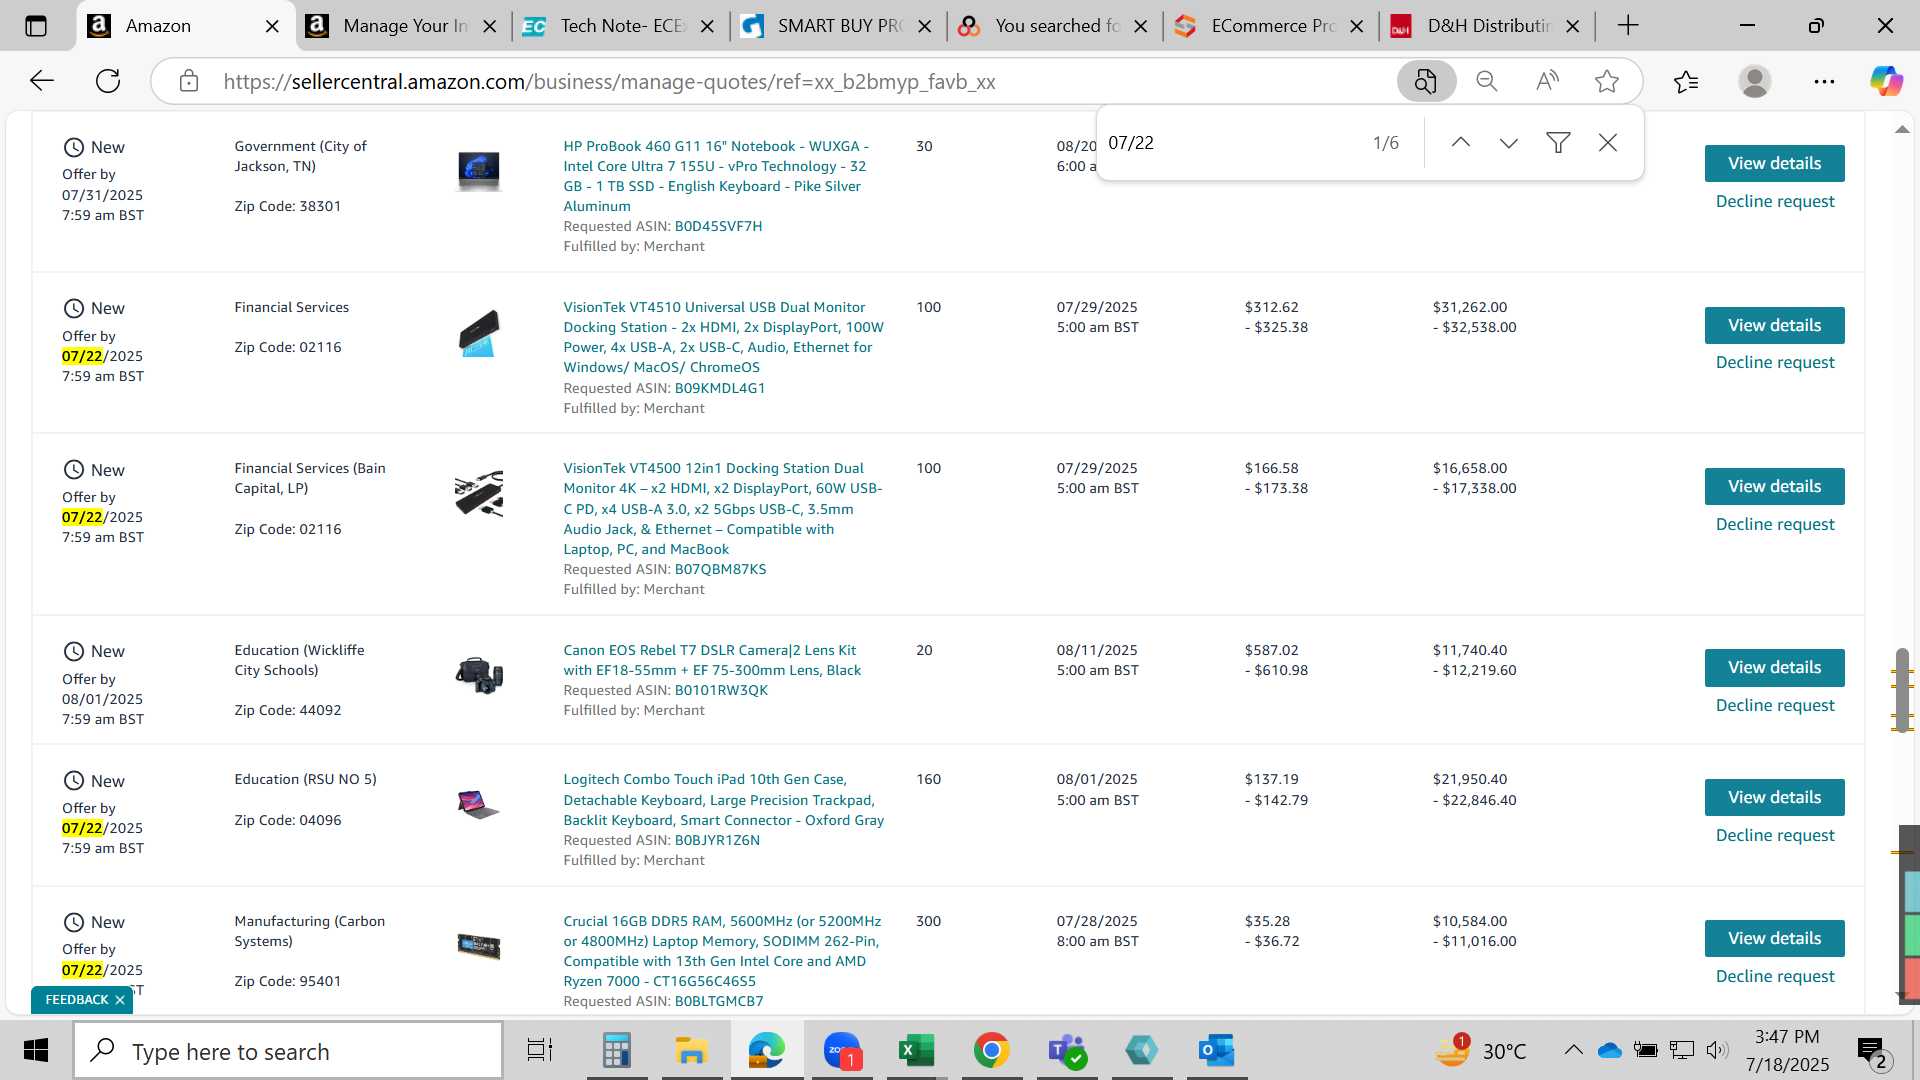Viewport: 1920px width, 1080px height.
Task: Open site information lock icon
Action: point(189,81)
